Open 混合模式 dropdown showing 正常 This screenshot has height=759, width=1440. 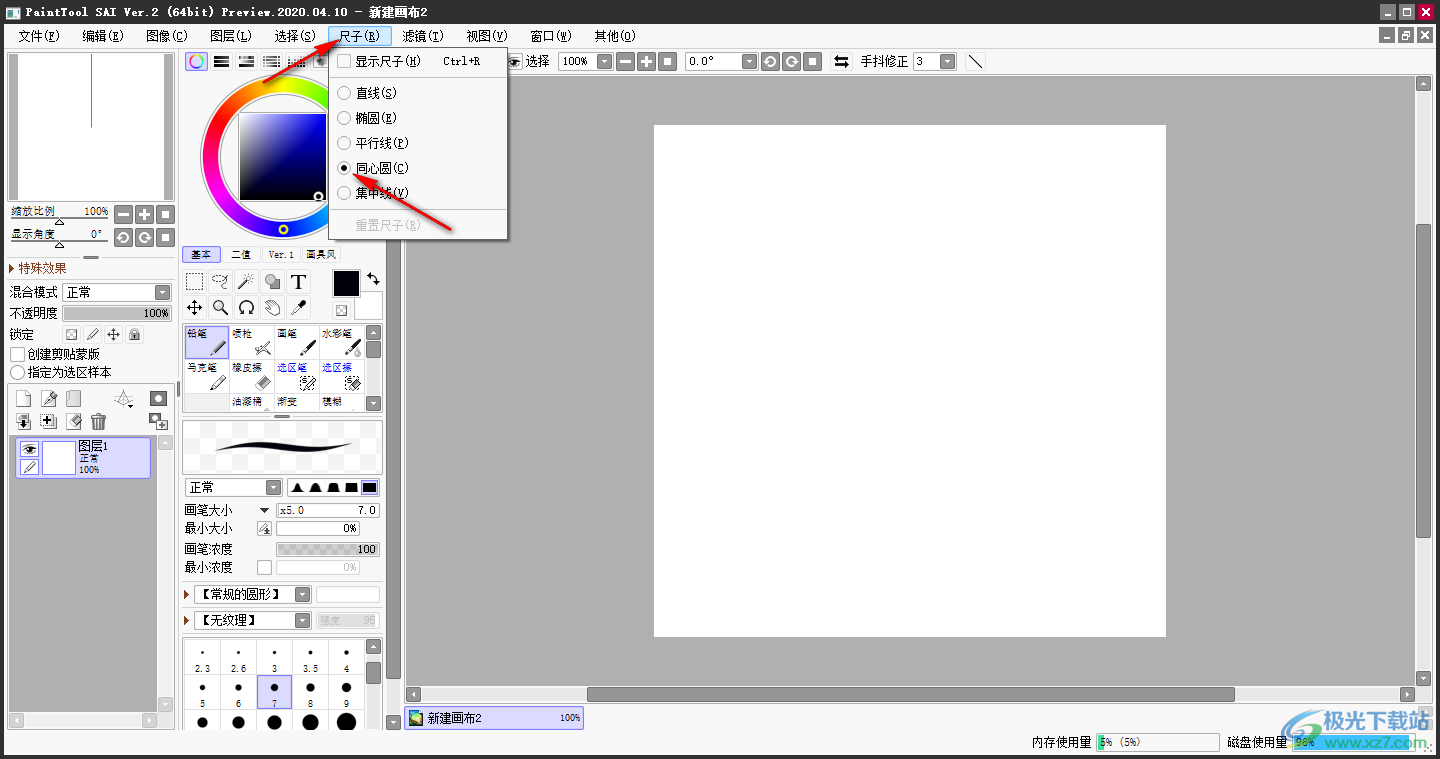(117, 292)
